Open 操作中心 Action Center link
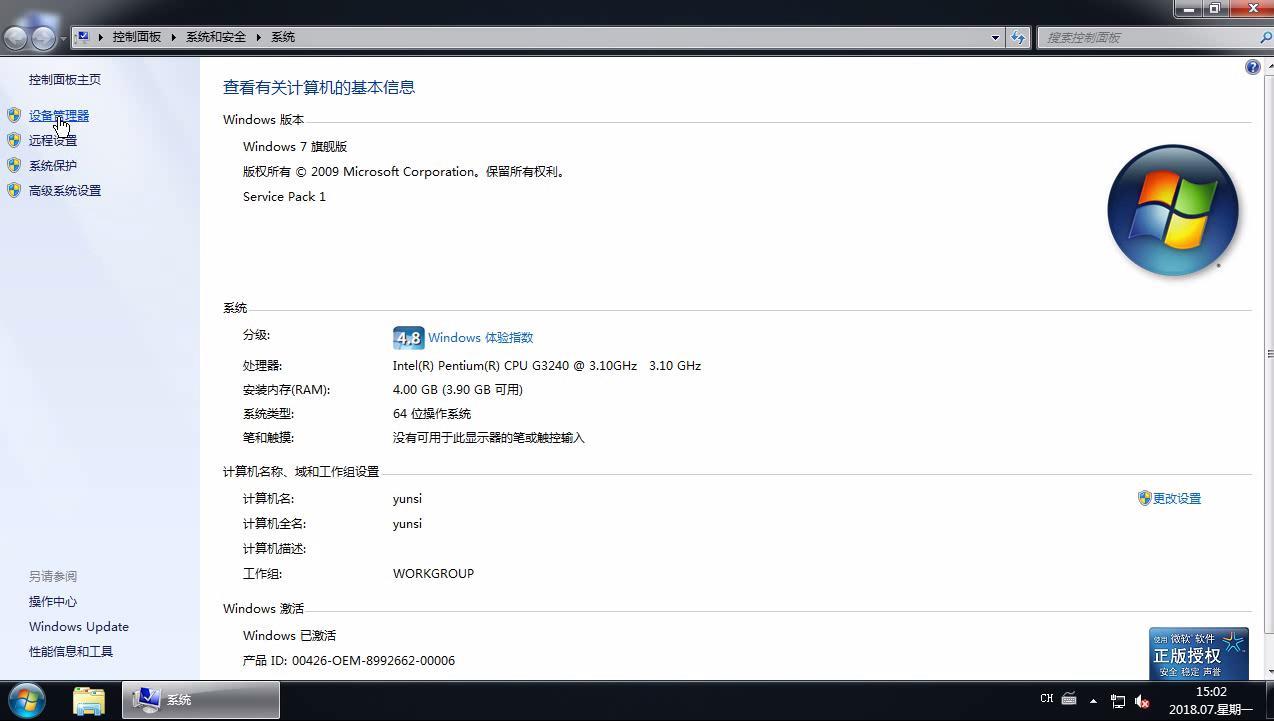 pos(53,602)
